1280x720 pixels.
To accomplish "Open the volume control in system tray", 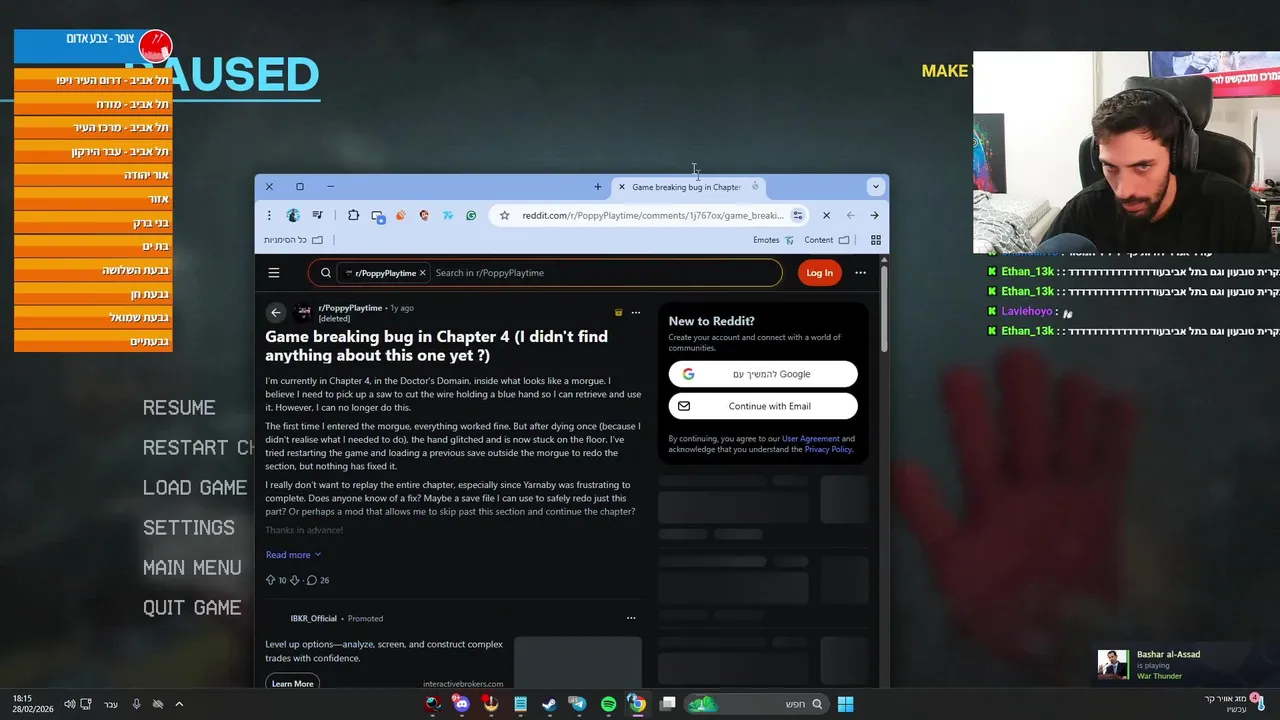I will pos(70,704).
